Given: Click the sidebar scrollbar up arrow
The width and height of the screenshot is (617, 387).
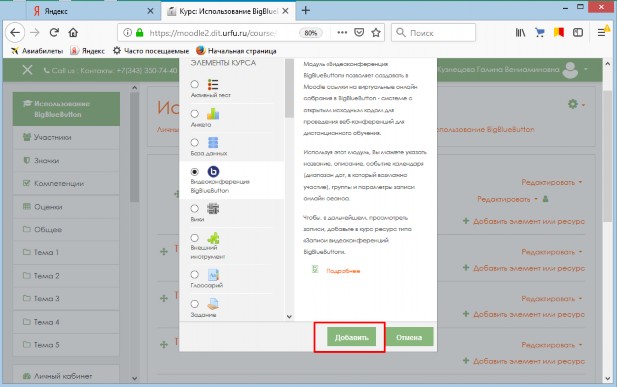Looking at the screenshot, I should pos(135,87).
